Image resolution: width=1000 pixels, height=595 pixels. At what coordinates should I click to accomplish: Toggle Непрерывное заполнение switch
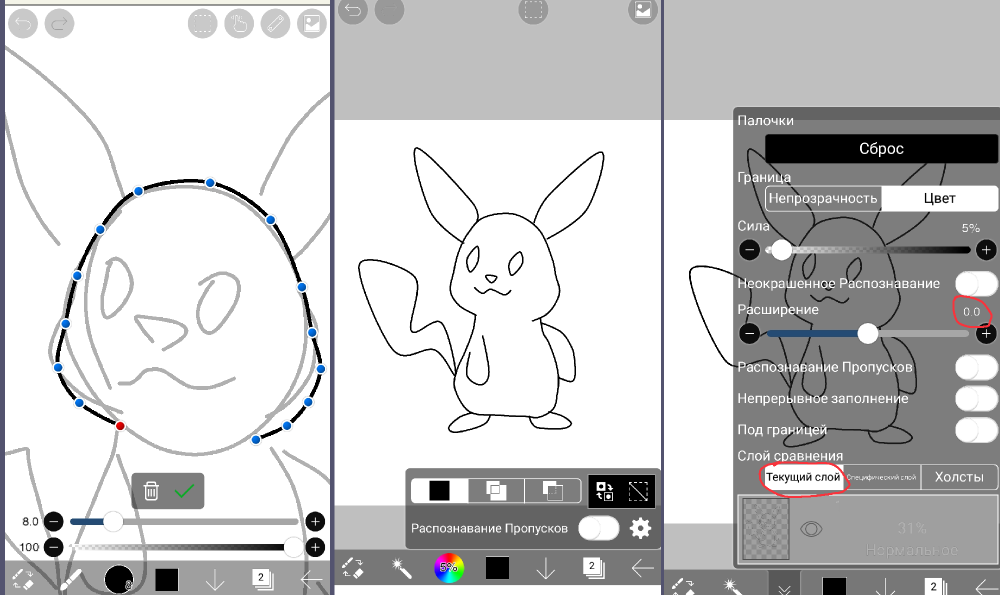tap(976, 399)
